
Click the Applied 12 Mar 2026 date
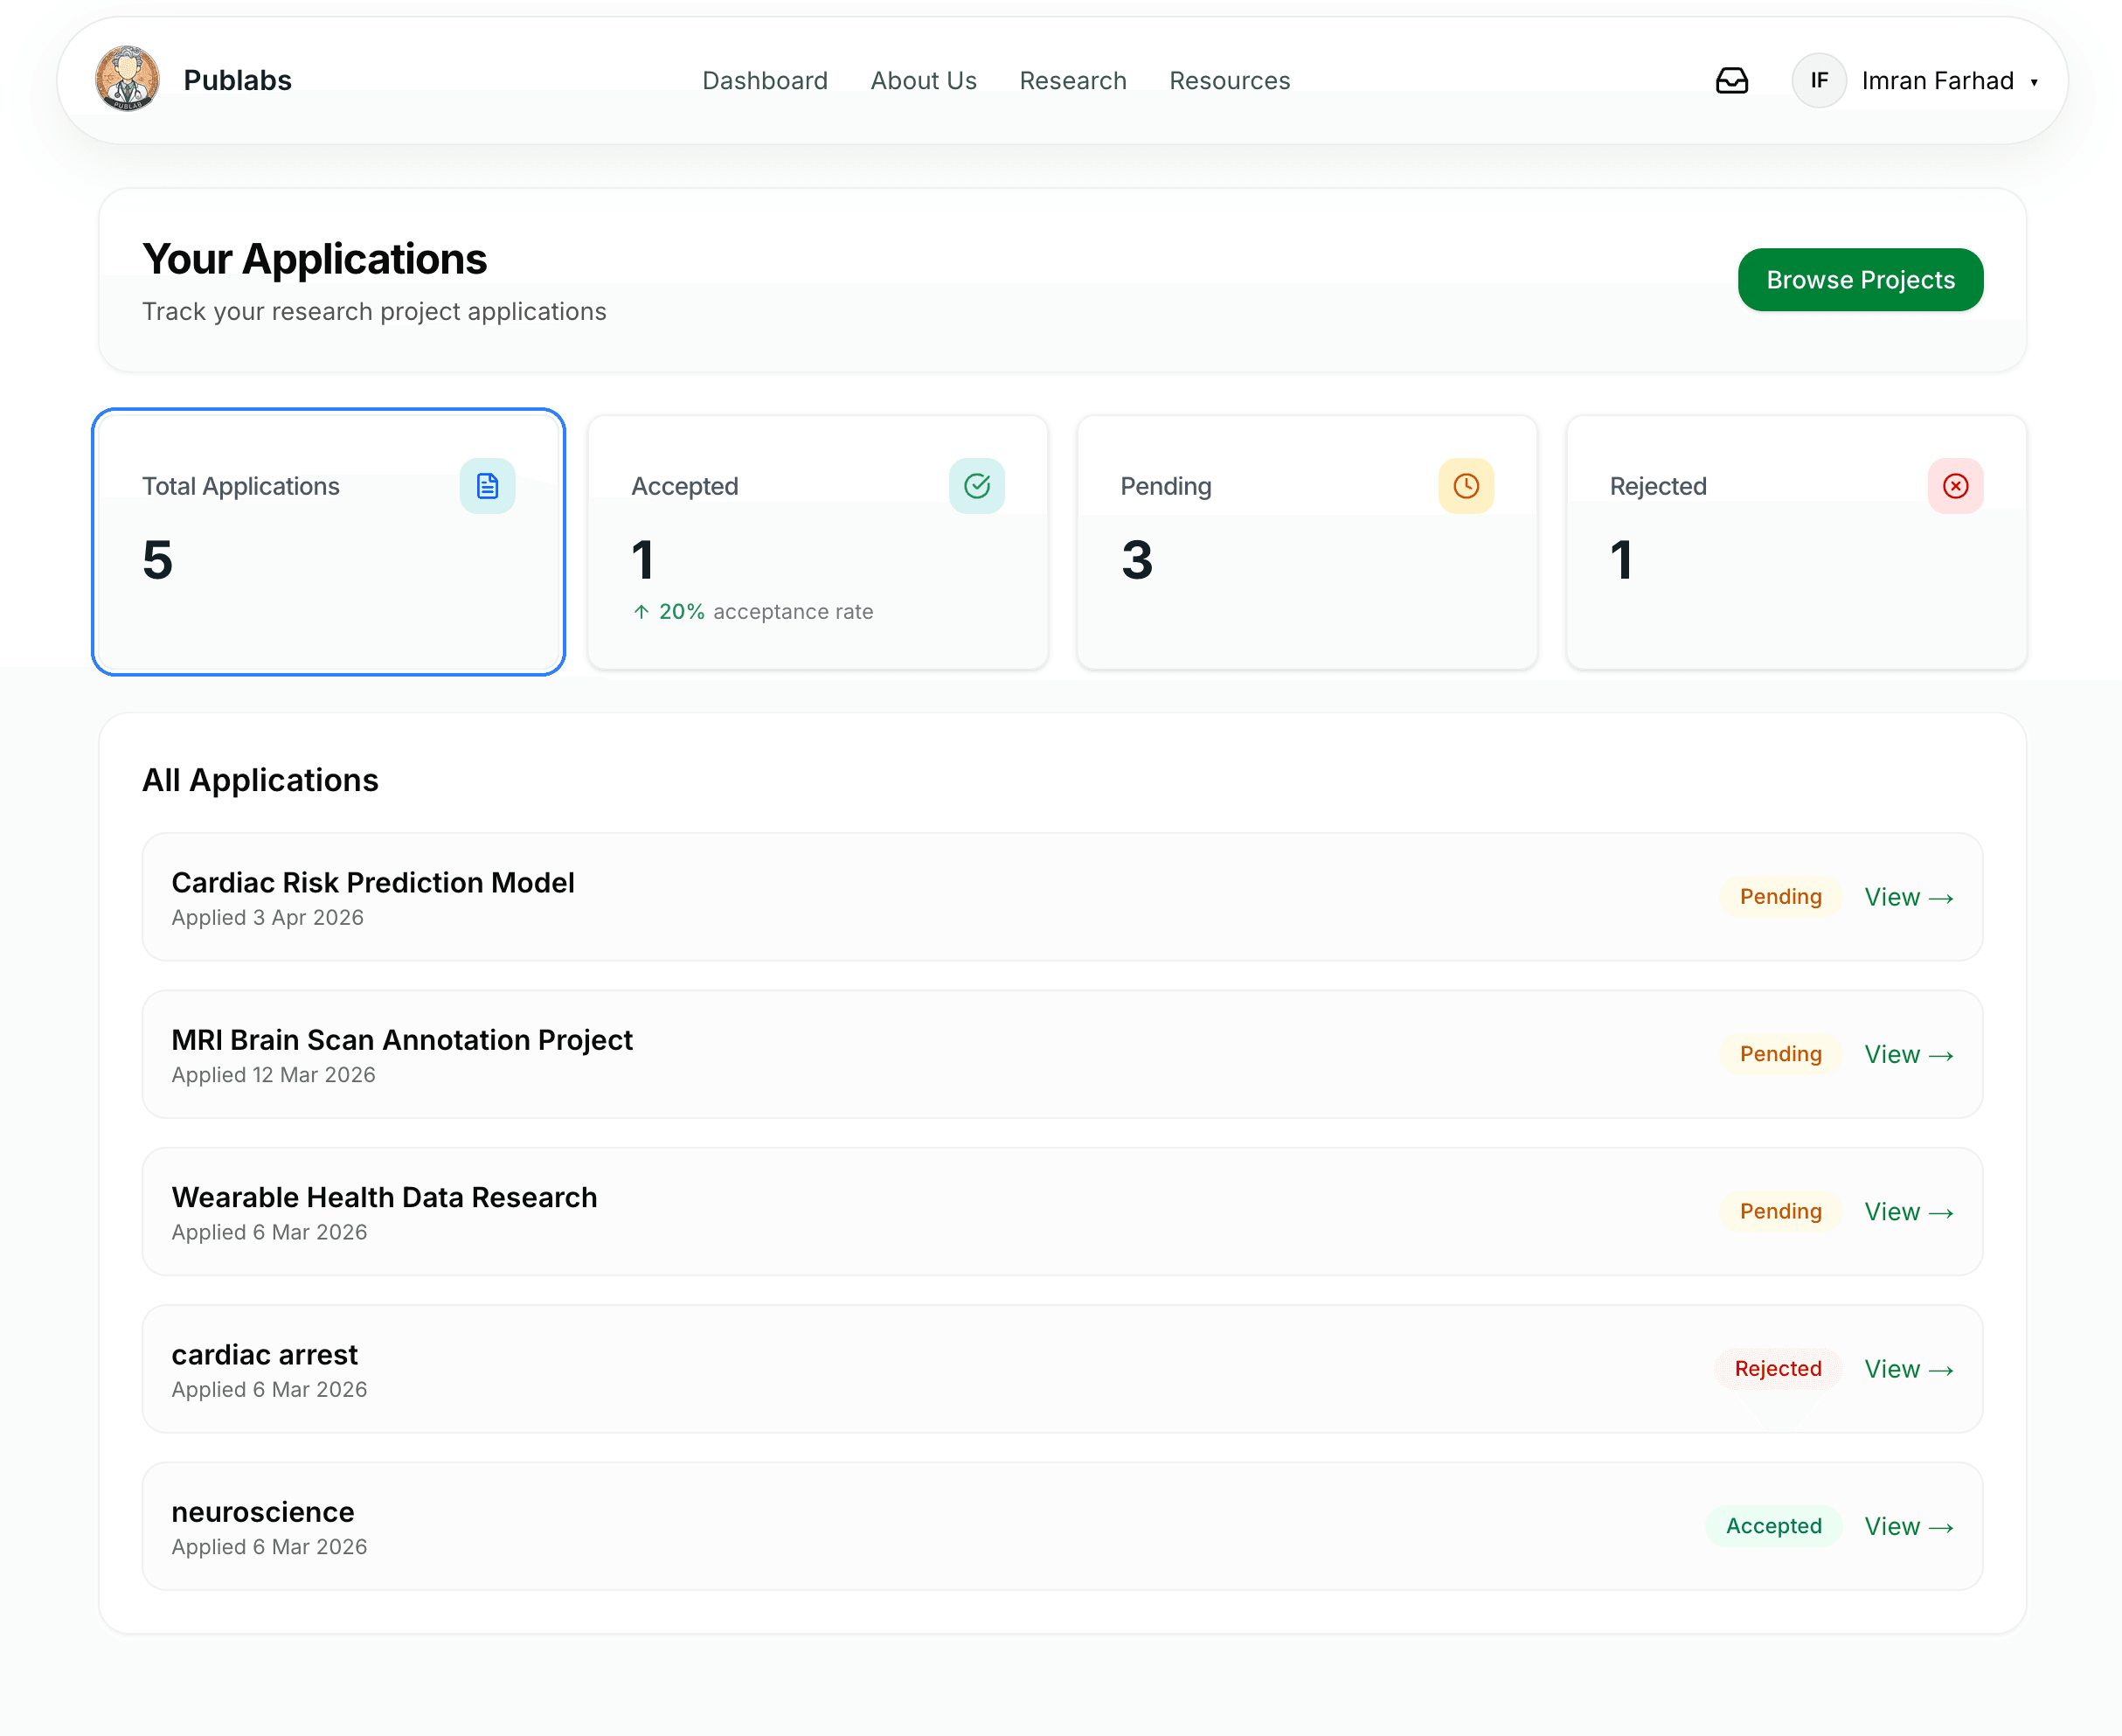[x=273, y=1075]
